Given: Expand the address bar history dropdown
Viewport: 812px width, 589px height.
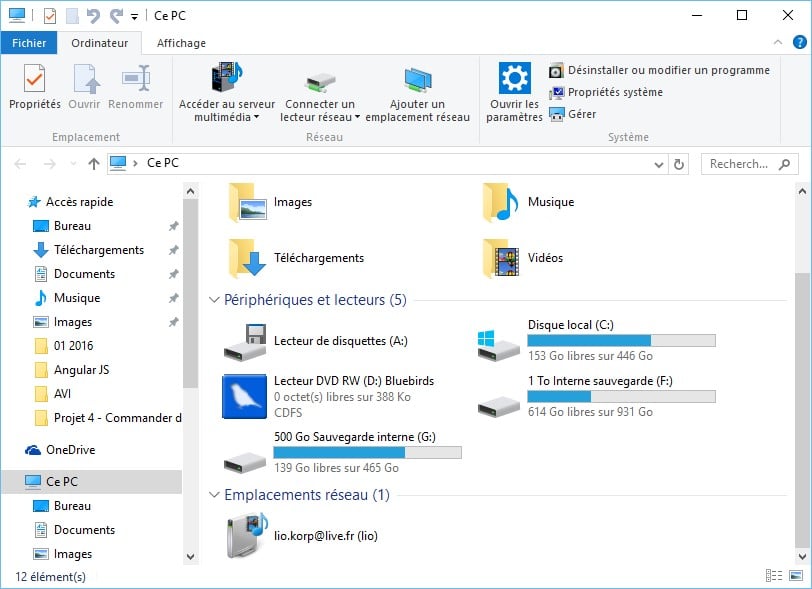Looking at the screenshot, I should point(657,164).
